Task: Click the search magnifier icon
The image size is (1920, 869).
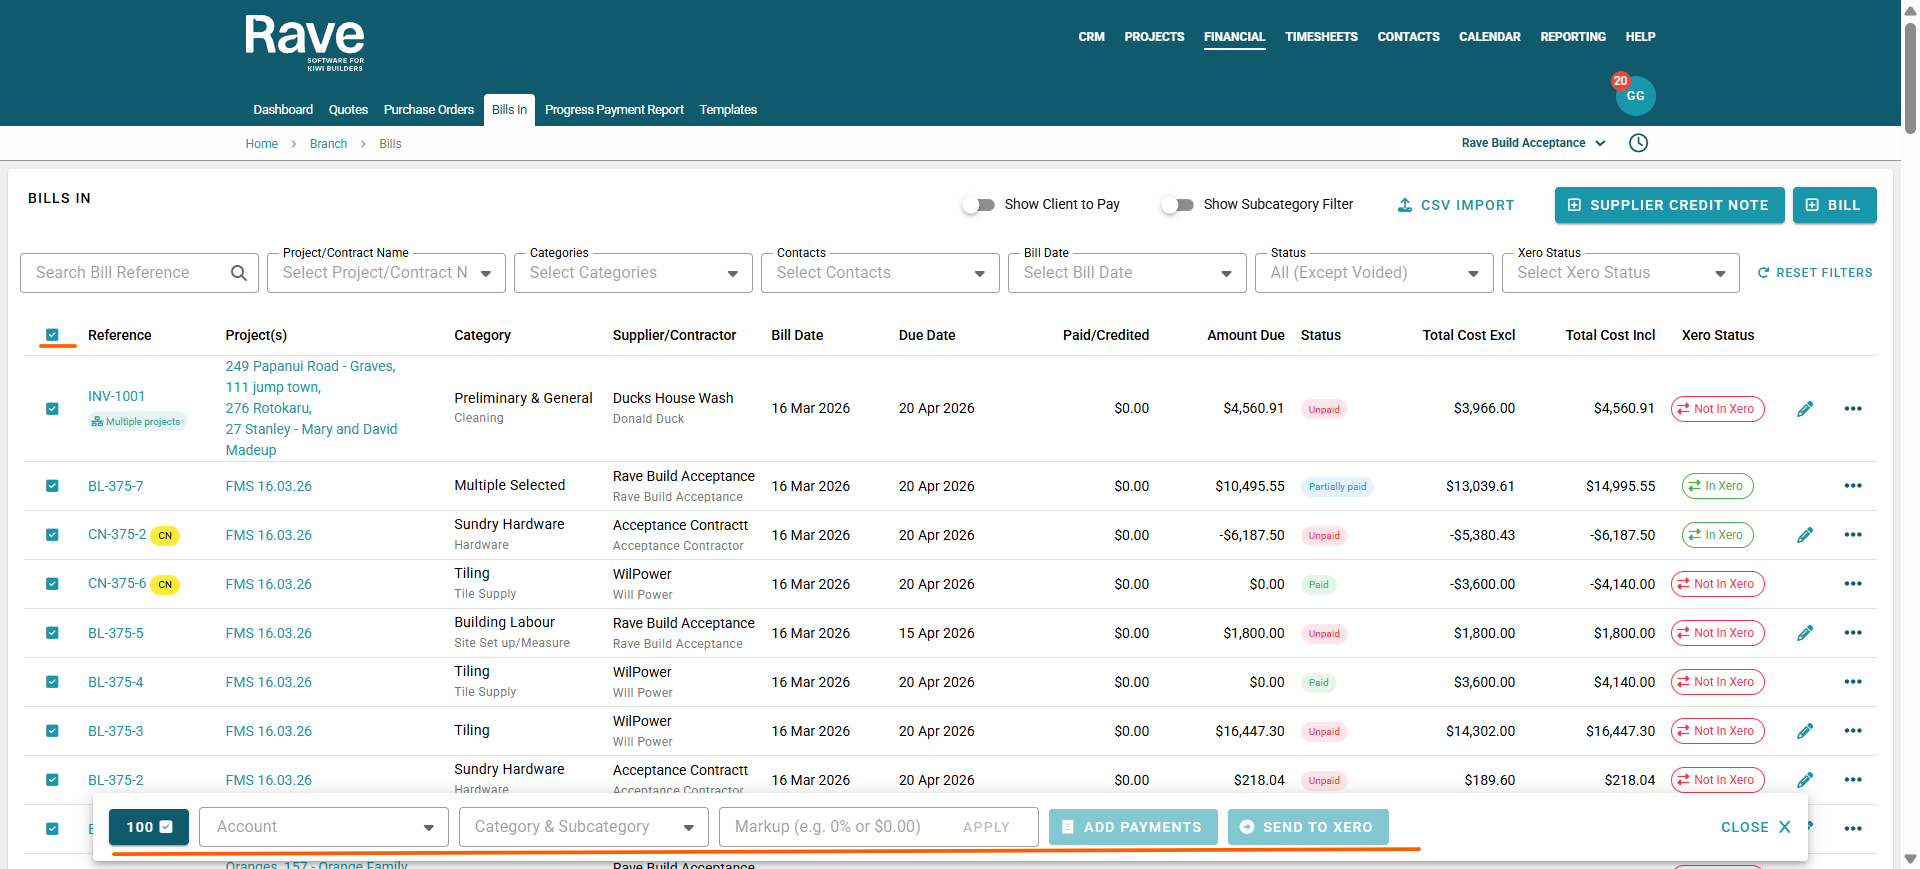Action: click(x=238, y=273)
